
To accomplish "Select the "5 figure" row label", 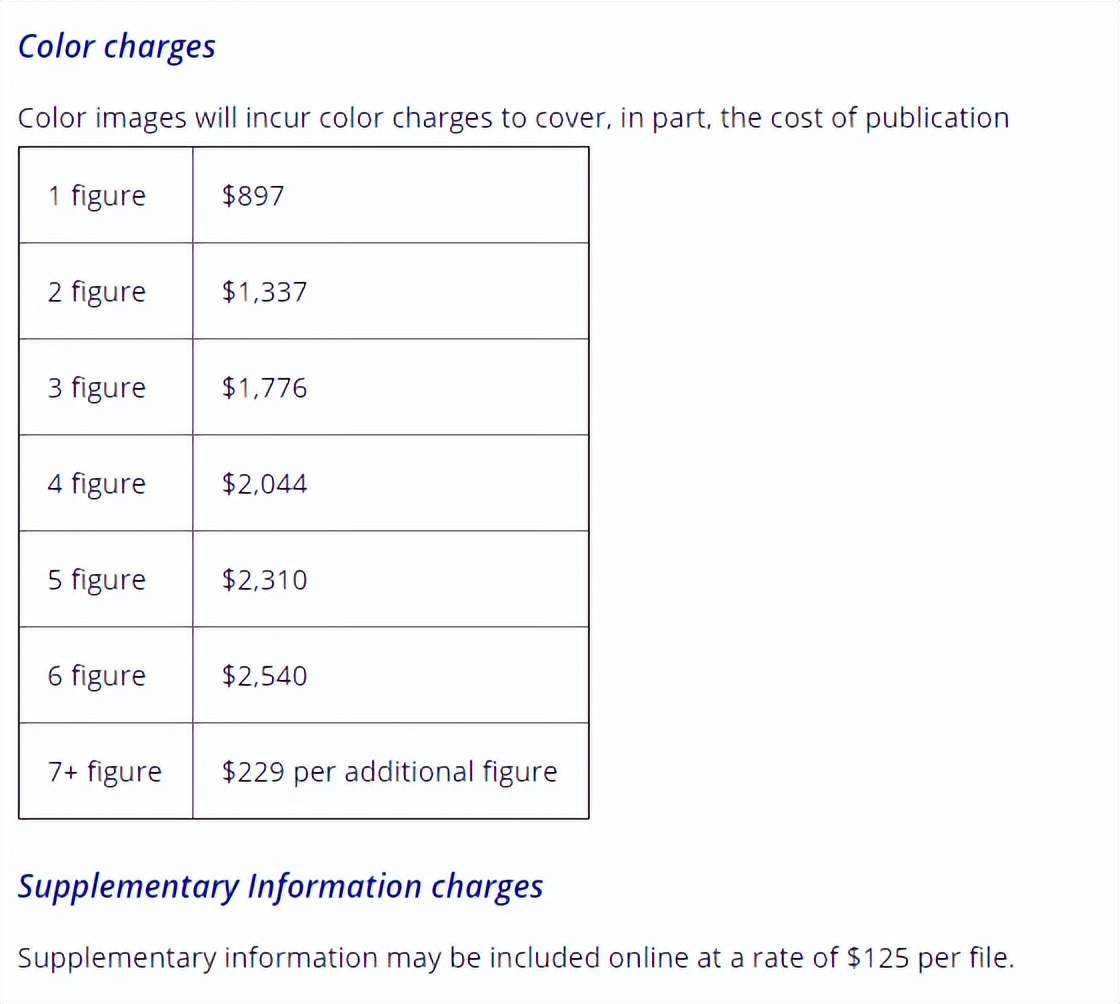I will [x=96, y=580].
